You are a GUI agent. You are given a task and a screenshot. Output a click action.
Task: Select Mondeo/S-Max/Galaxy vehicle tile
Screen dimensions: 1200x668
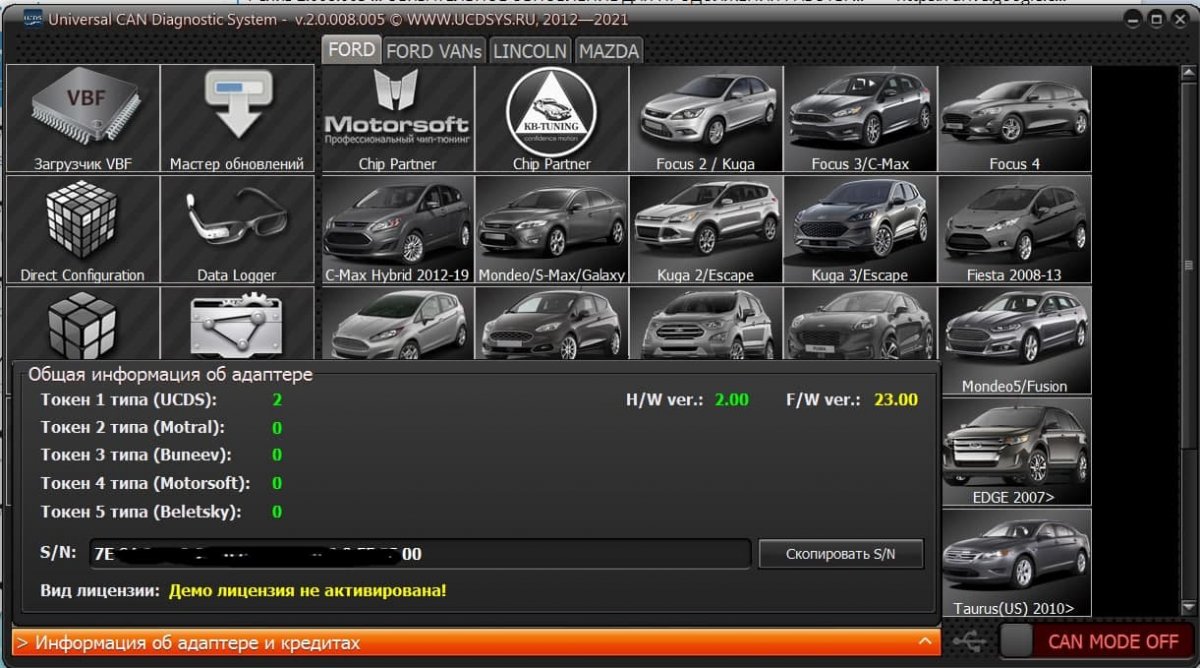click(551, 230)
